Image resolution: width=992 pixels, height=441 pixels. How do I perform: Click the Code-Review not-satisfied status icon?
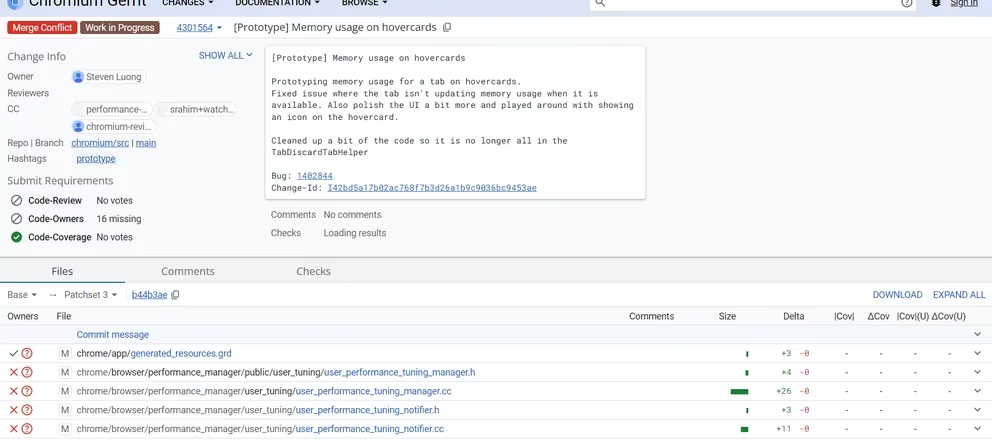coord(16,201)
